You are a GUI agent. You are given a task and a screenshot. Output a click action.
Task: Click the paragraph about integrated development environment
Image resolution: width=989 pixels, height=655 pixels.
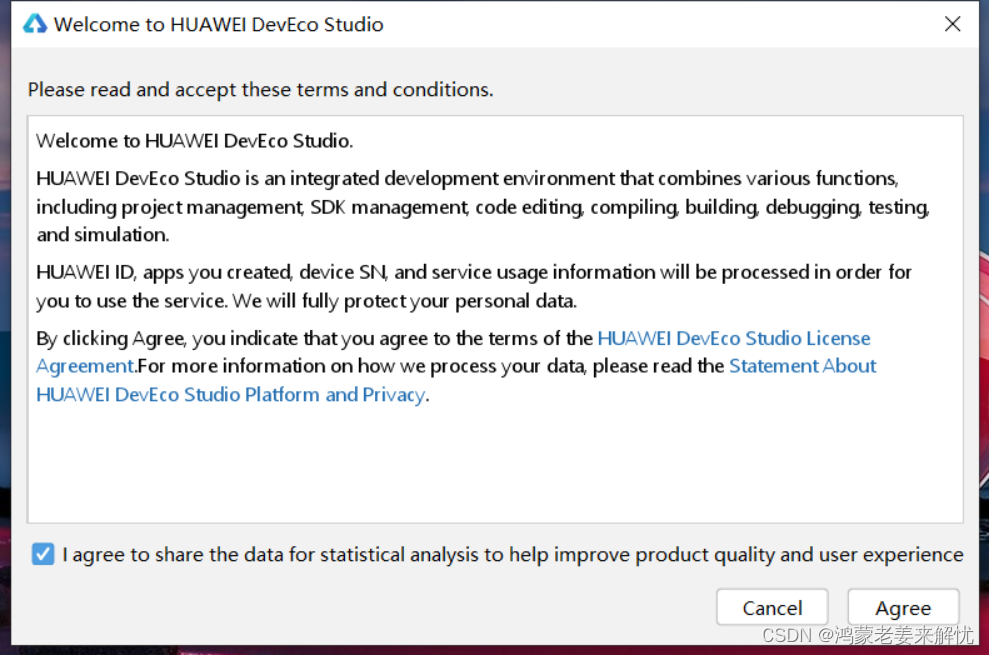(x=483, y=206)
